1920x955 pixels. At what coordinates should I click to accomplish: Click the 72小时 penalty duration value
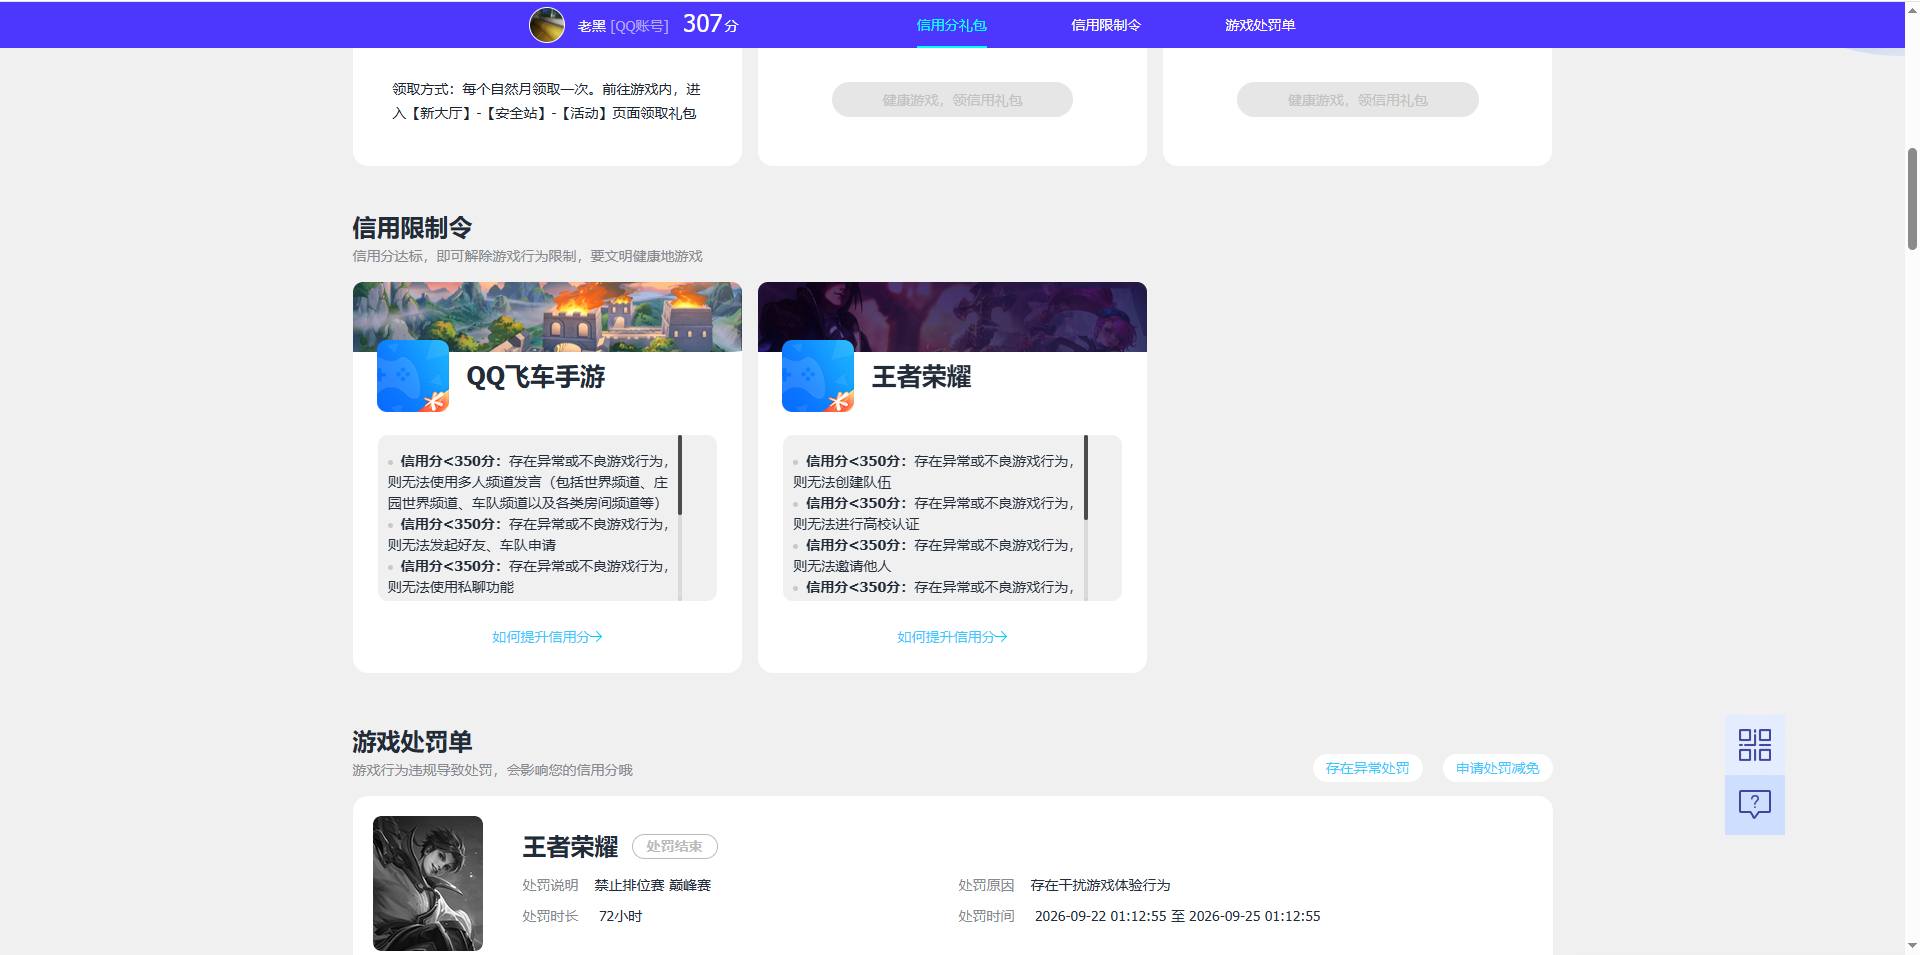click(x=620, y=916)
